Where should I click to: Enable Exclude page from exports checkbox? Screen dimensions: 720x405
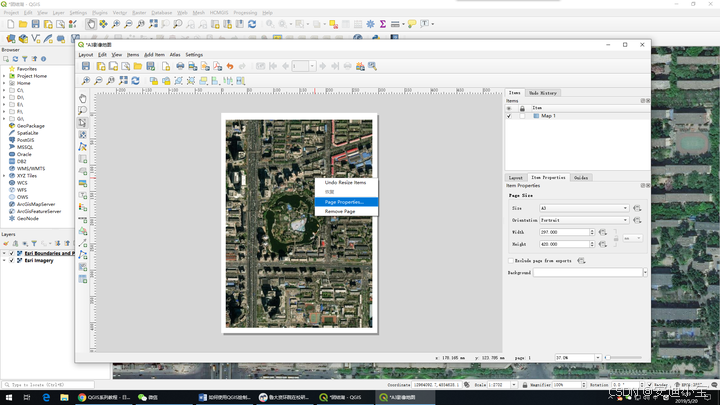510,260
